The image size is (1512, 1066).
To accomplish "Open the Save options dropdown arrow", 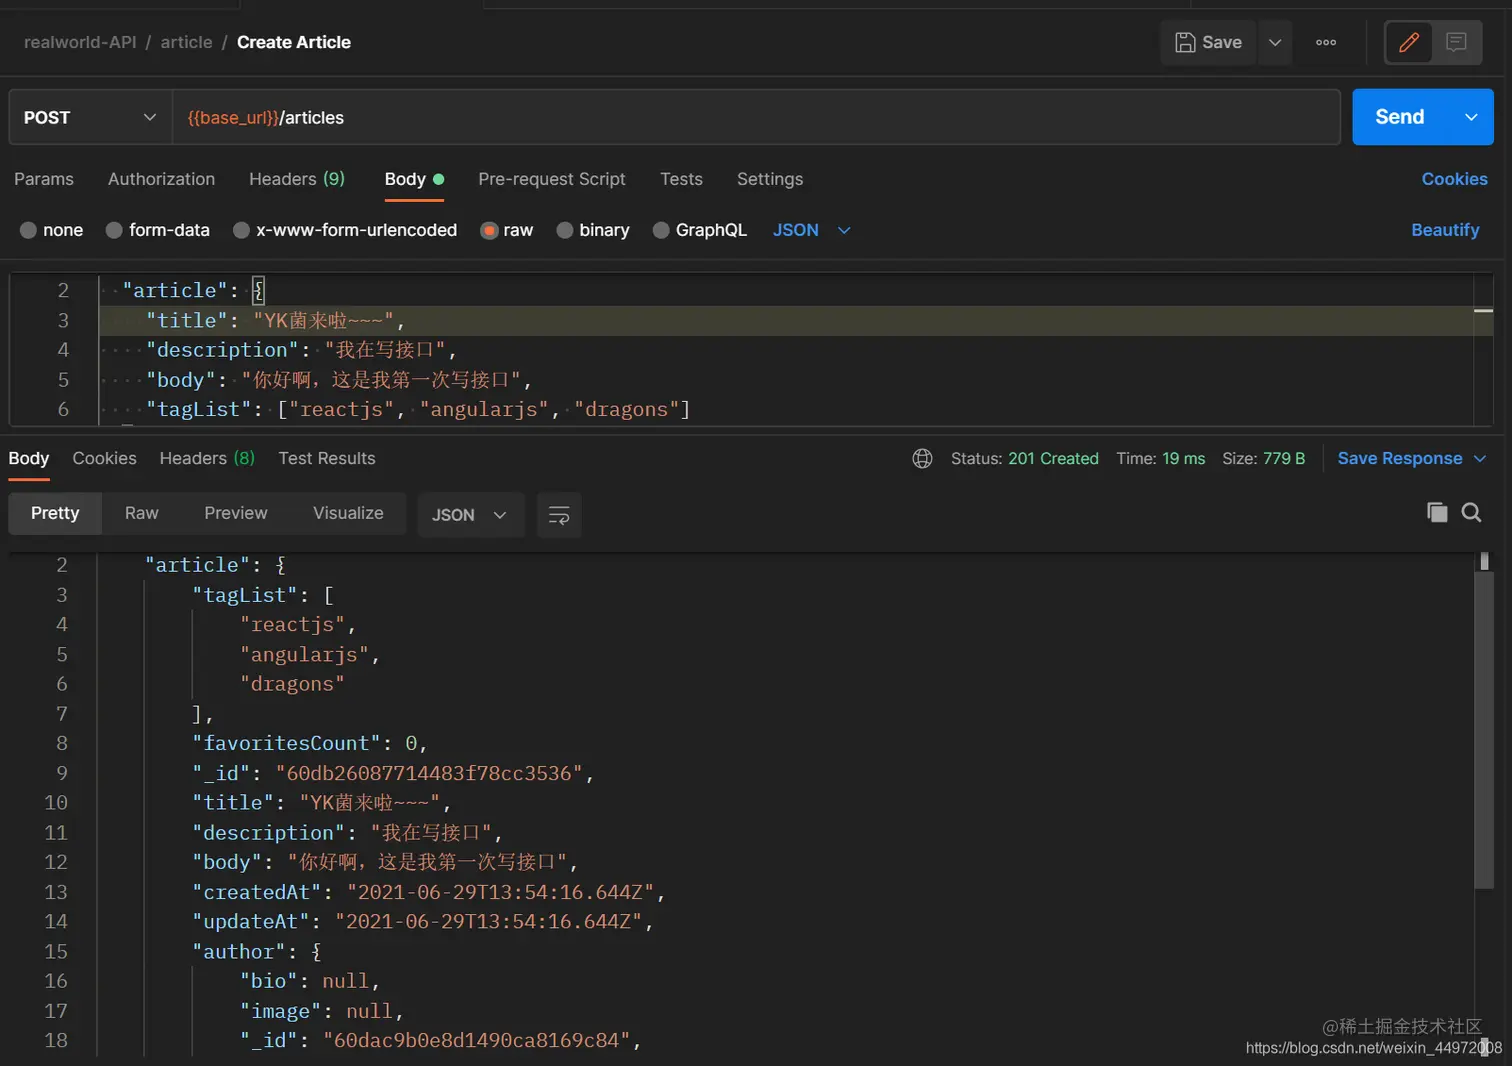I will click(x=1275, y=42).
